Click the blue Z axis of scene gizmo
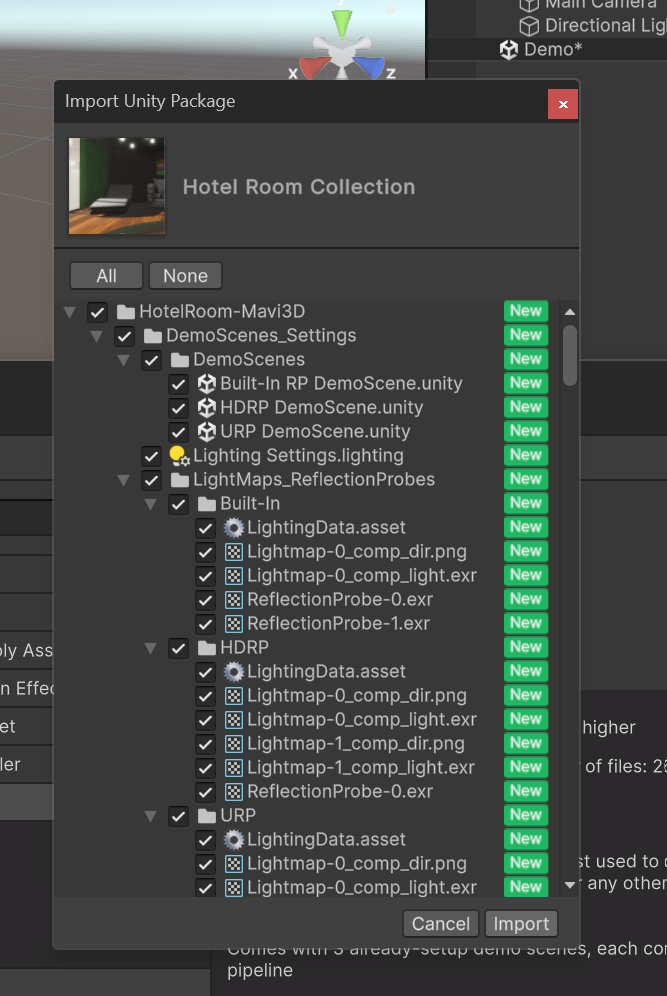 point(370,67)
